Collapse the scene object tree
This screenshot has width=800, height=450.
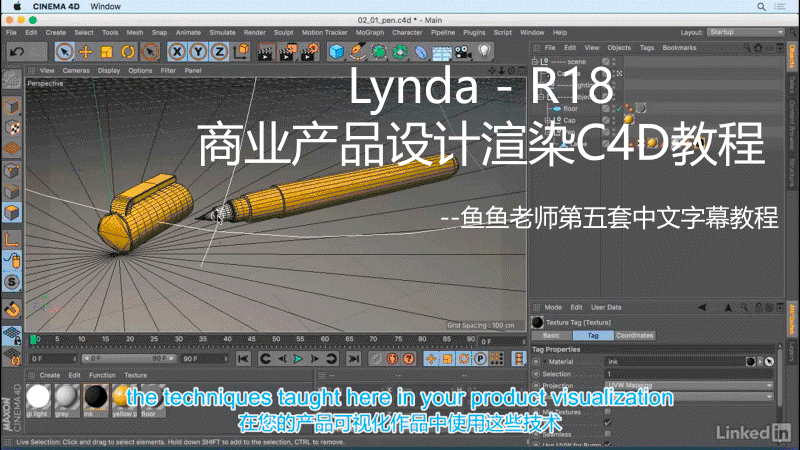point(535,61)
